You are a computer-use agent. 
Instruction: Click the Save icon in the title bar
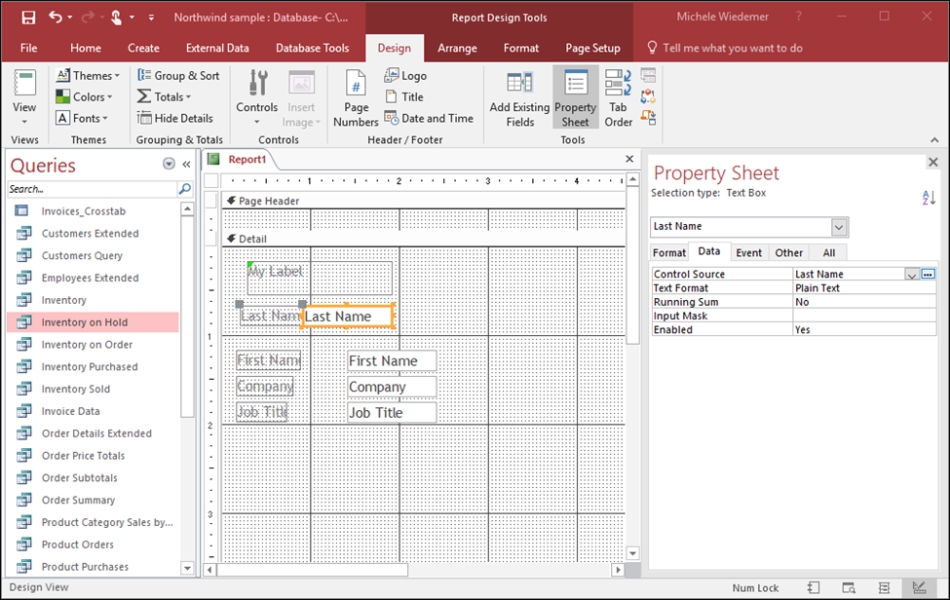tap(28, 18)
